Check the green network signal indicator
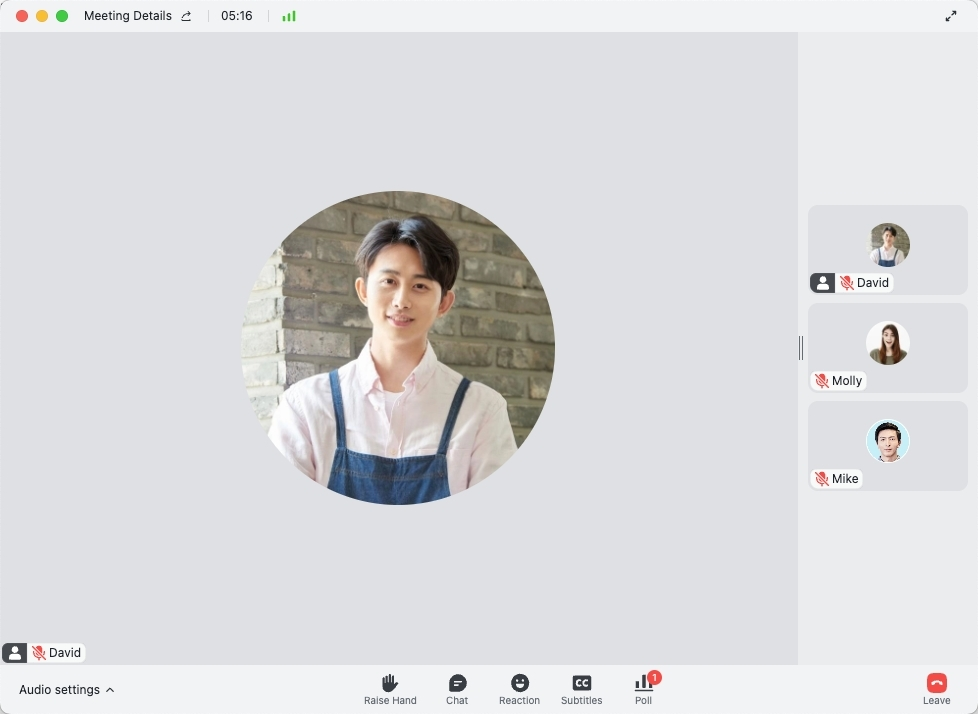The image size is (978, 714). (x=289, y=16)
